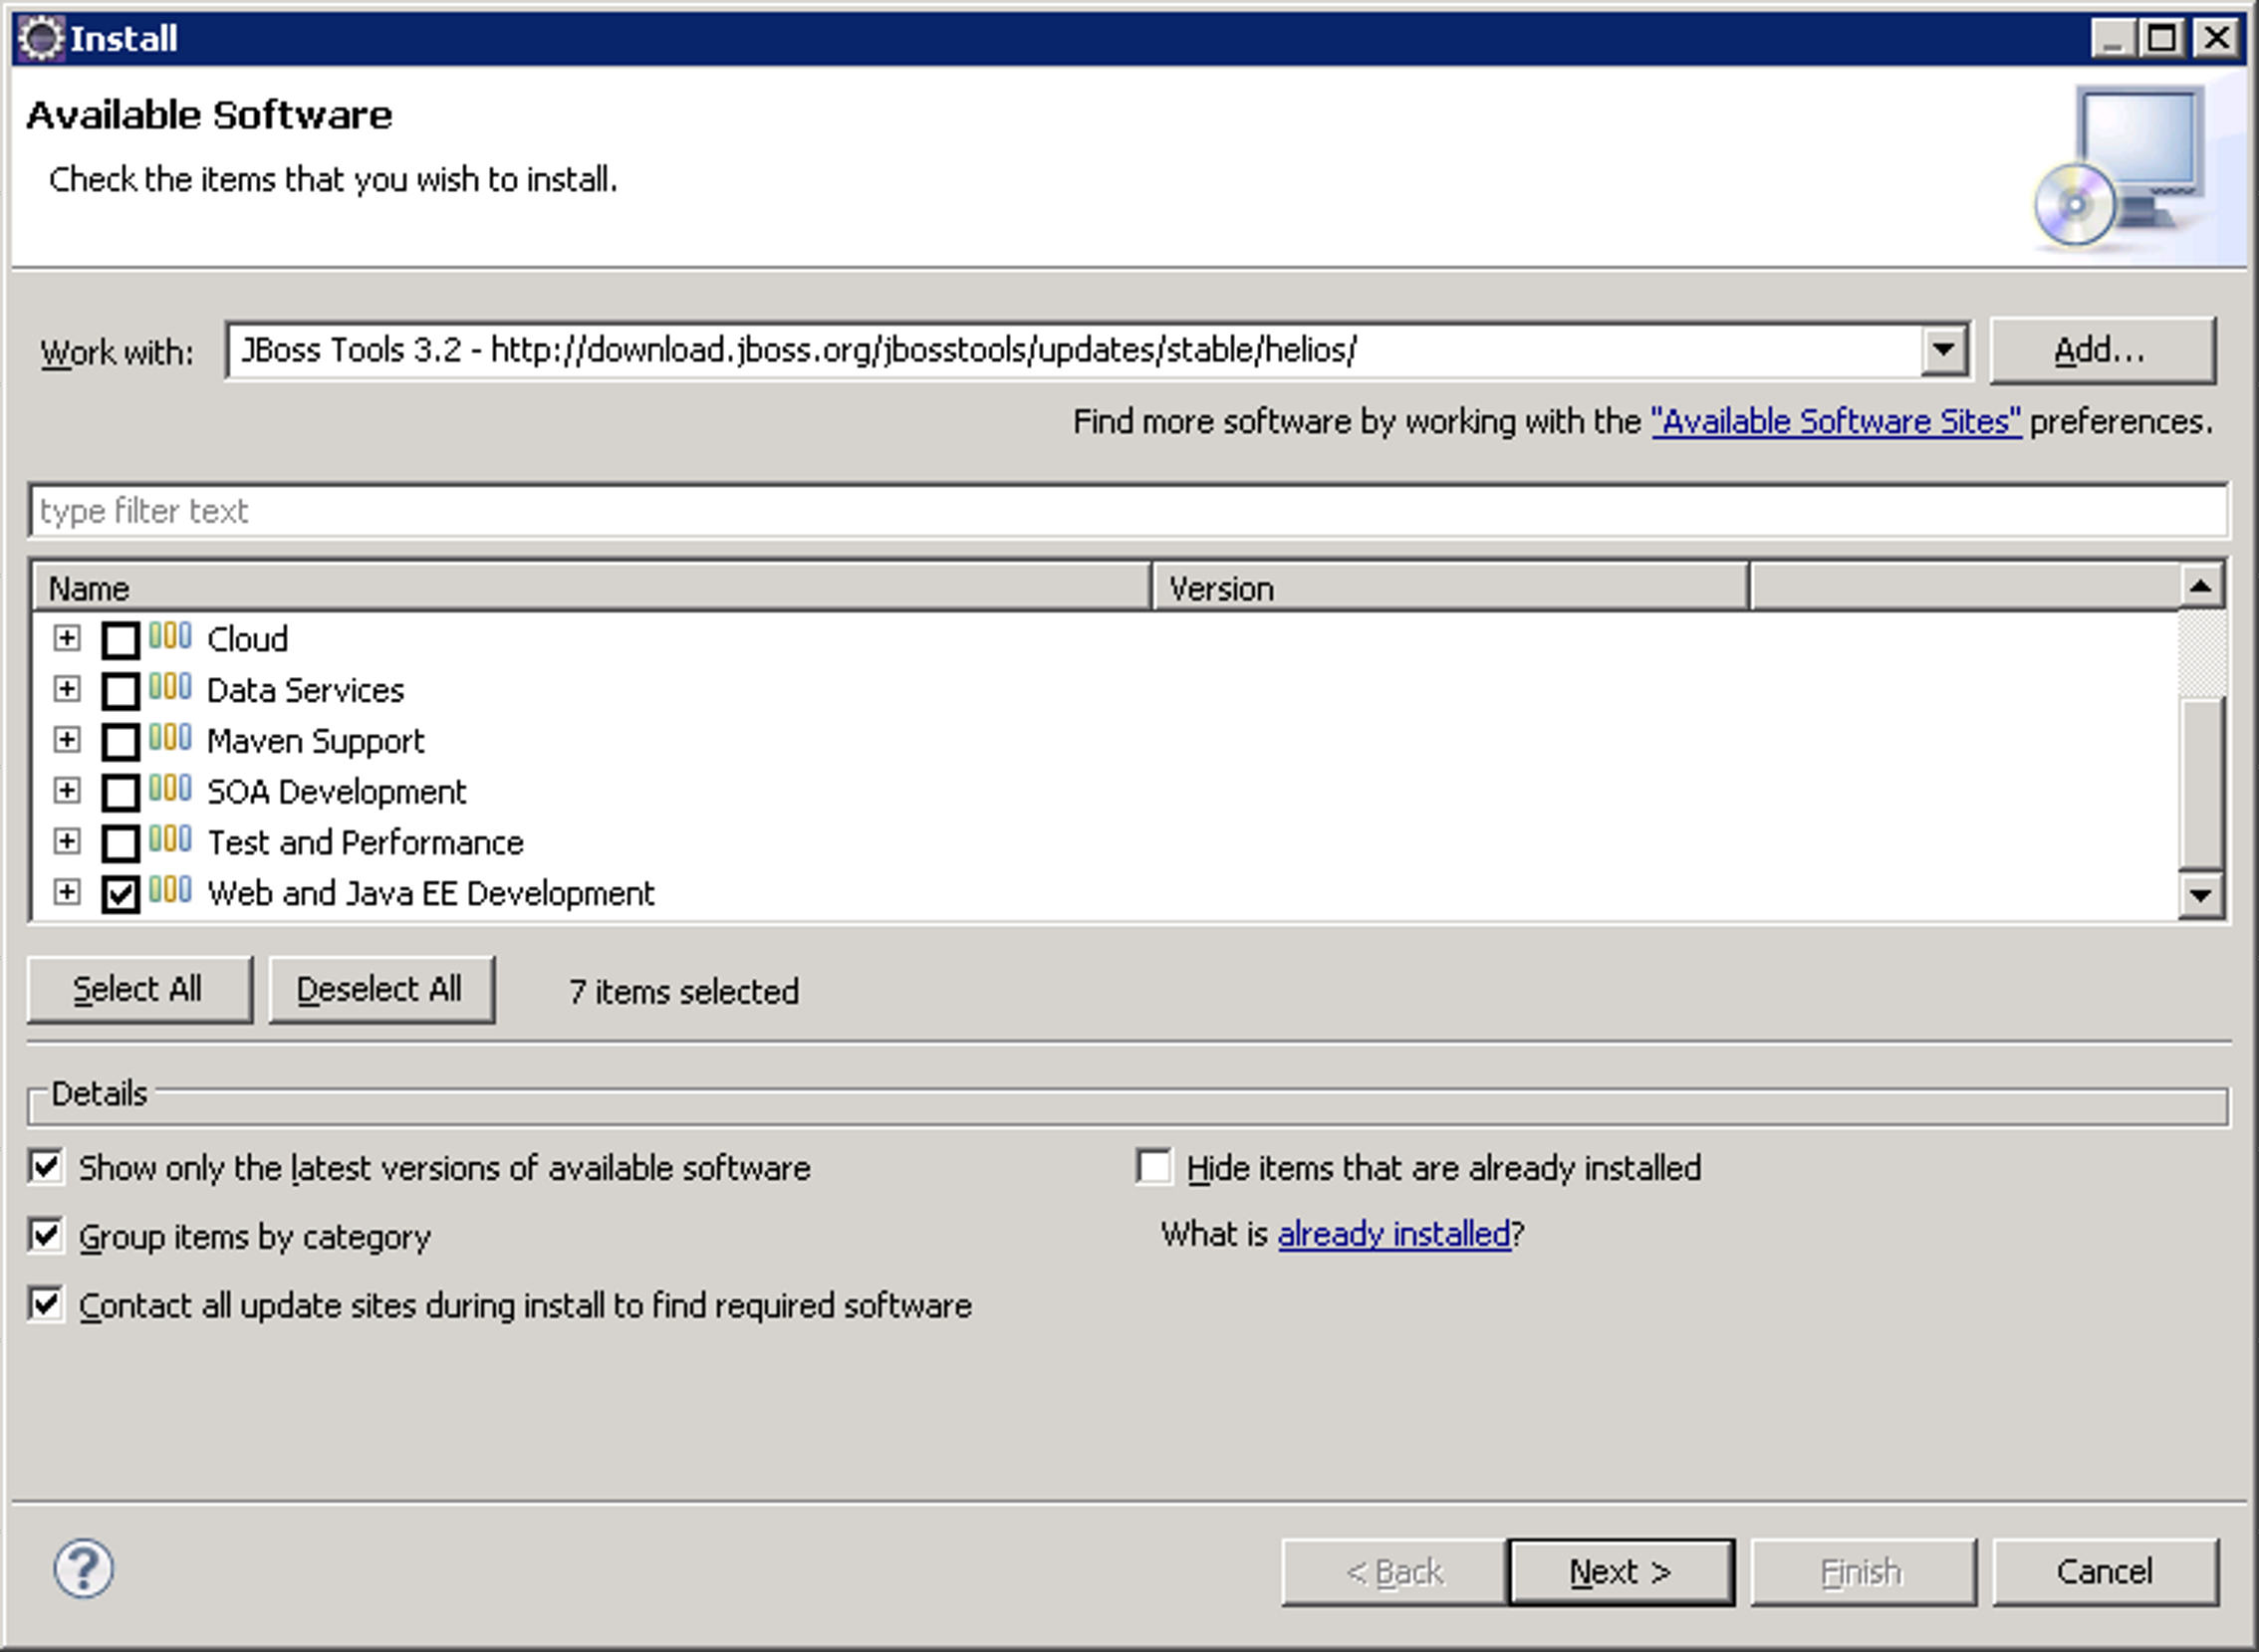Enable Hide items that are already installed
This screenshot has width=2259, height=1652.
(1154, 1167)
